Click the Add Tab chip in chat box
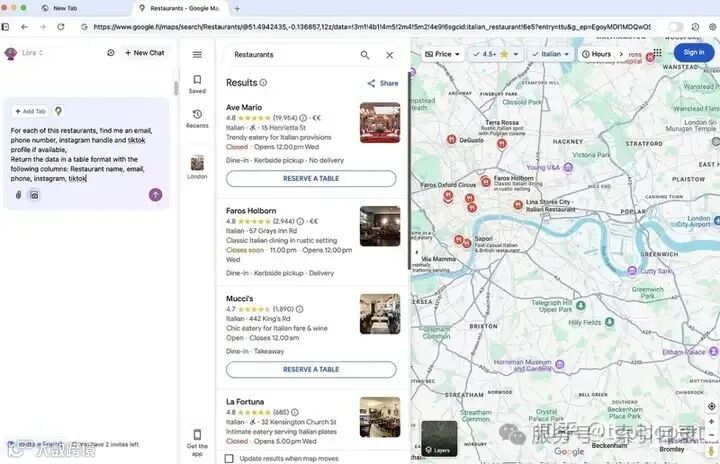 30,111
